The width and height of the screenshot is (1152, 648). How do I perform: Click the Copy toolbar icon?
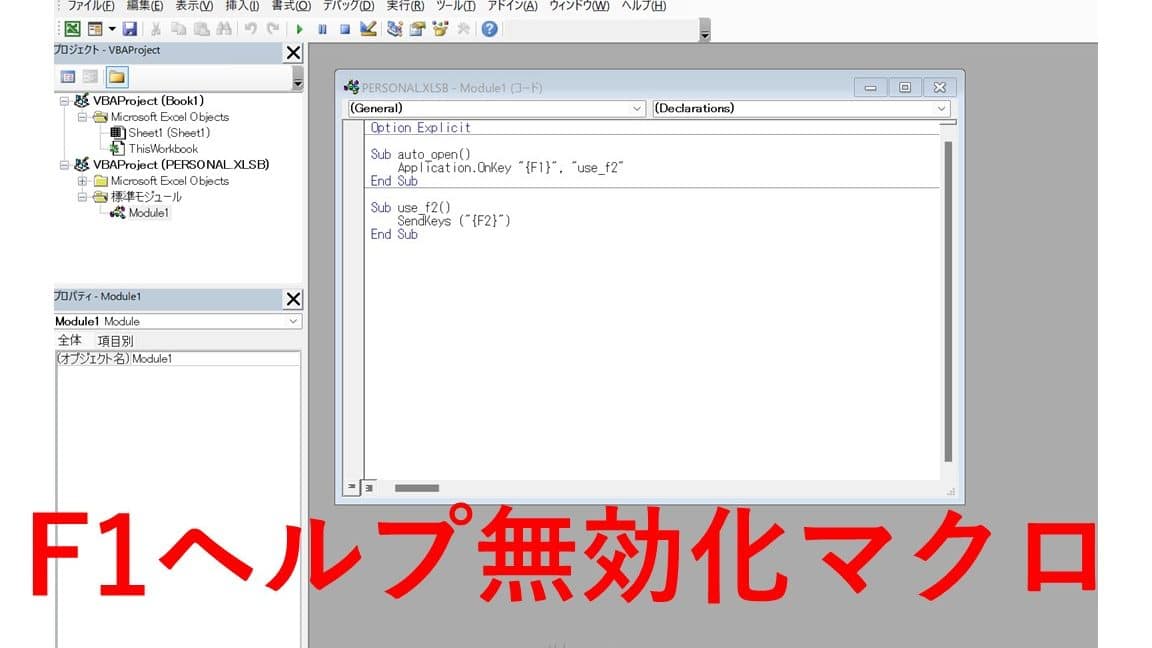(x=179, y=29)
